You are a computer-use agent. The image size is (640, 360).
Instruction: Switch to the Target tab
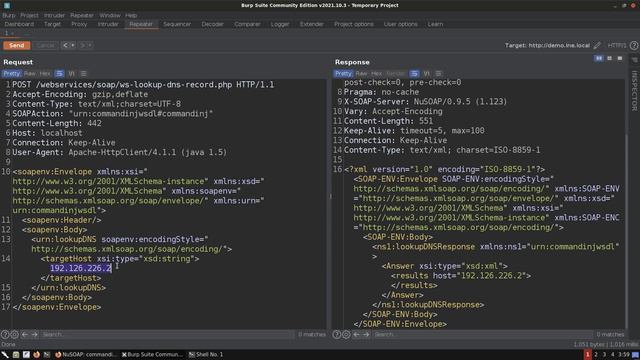coord(52,24)
